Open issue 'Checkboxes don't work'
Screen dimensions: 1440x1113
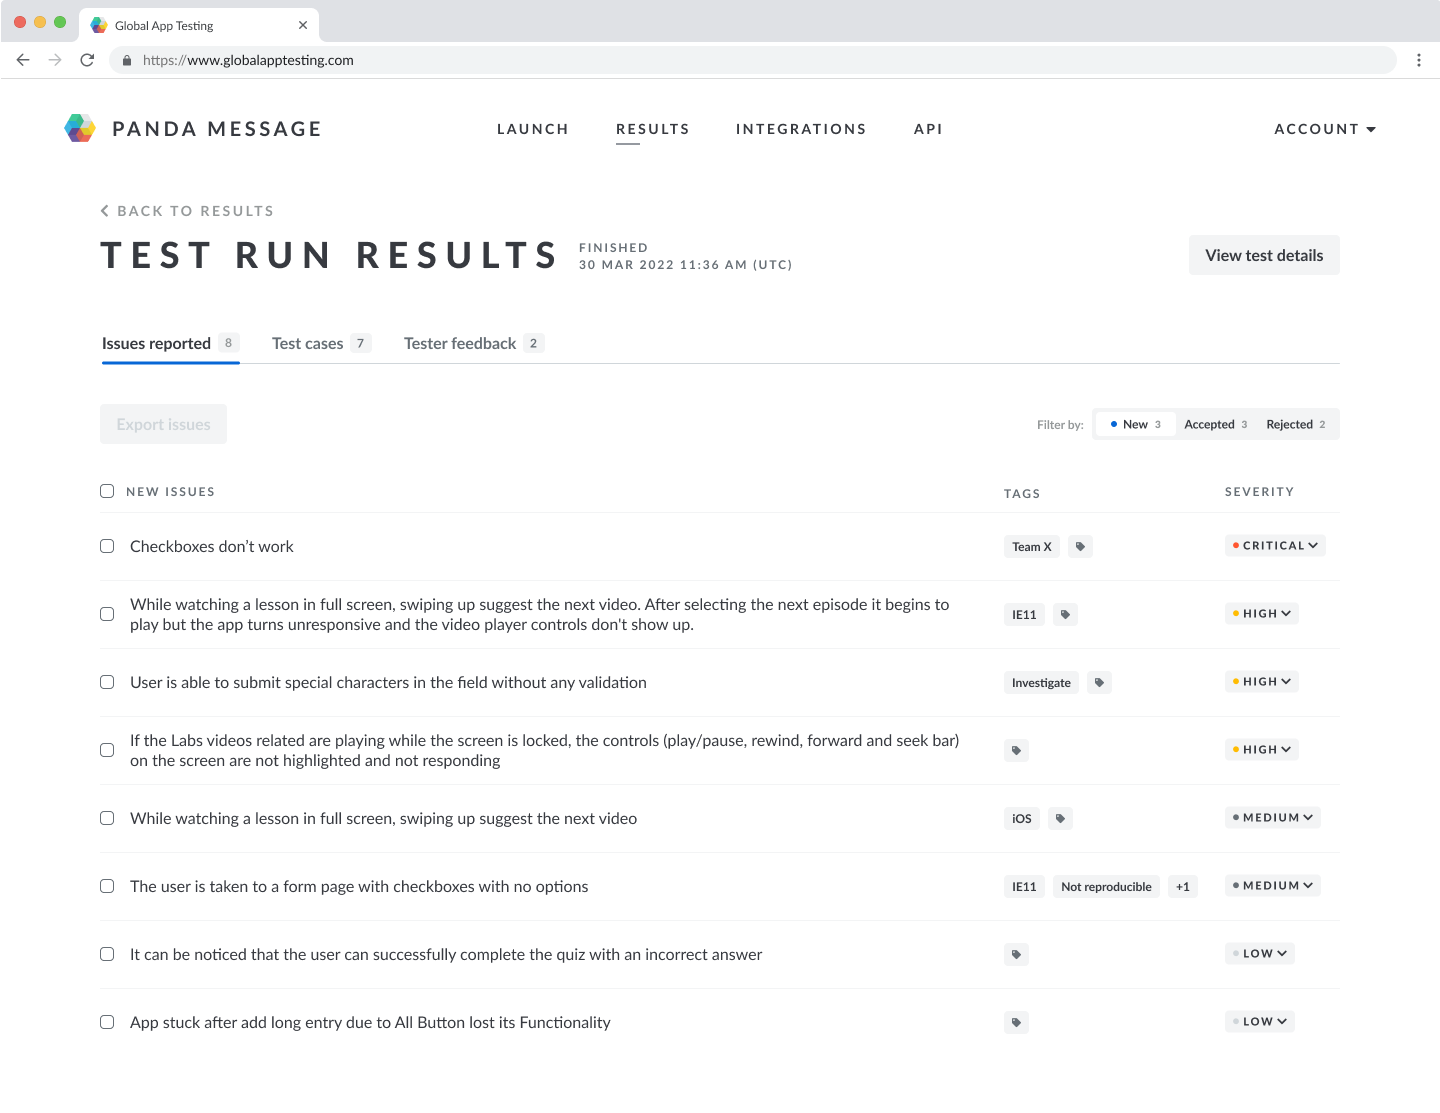coord(212,546)
